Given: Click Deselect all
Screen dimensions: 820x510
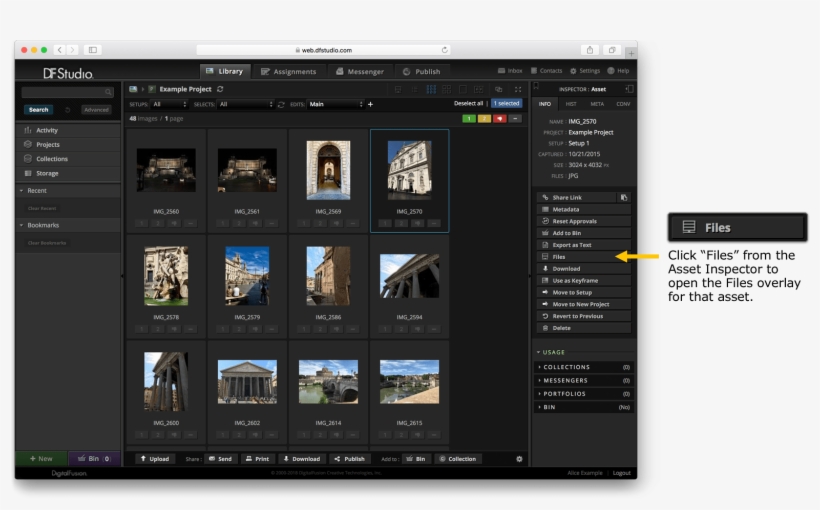Looking at the screenshot, I should point(469,104).
